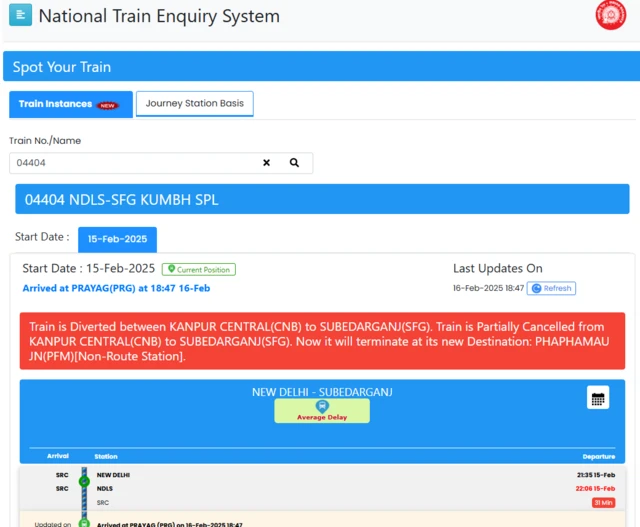Click the '21:35 15-Feb' scheduled departure
This screenshot has width=640, height=527.
[596, 475]
